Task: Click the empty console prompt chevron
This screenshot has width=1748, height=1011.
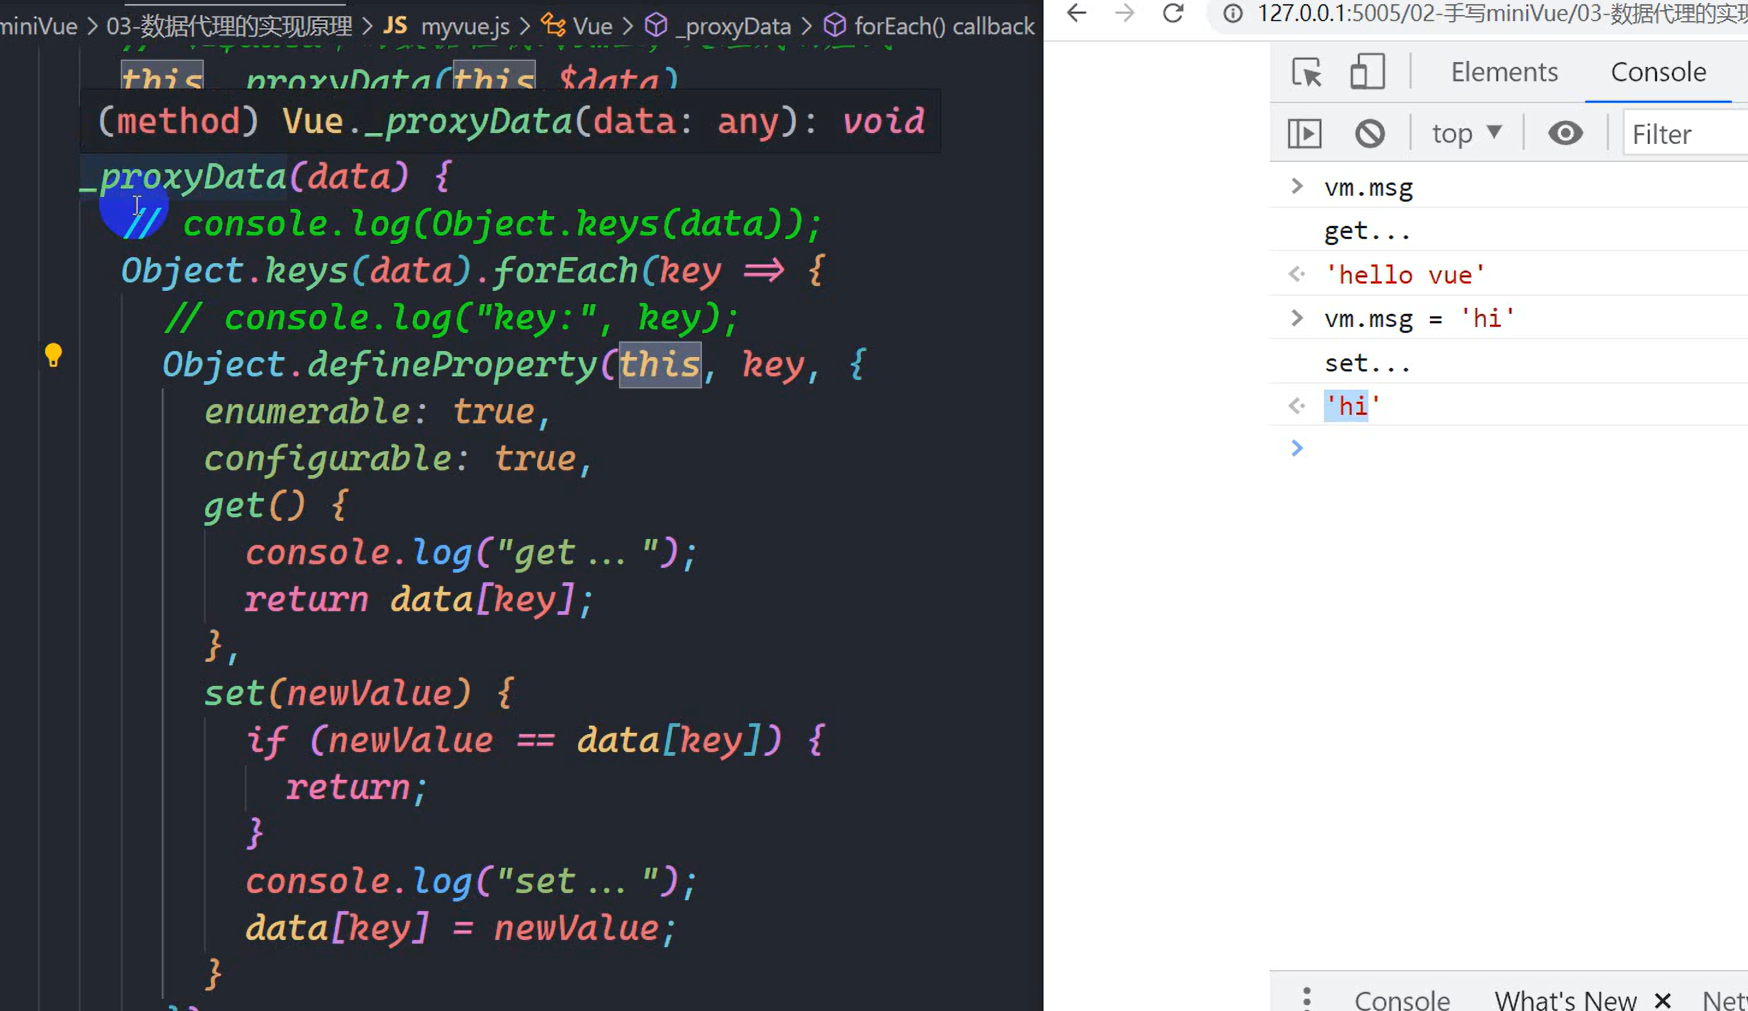Action: click(x=1297, y=448)
